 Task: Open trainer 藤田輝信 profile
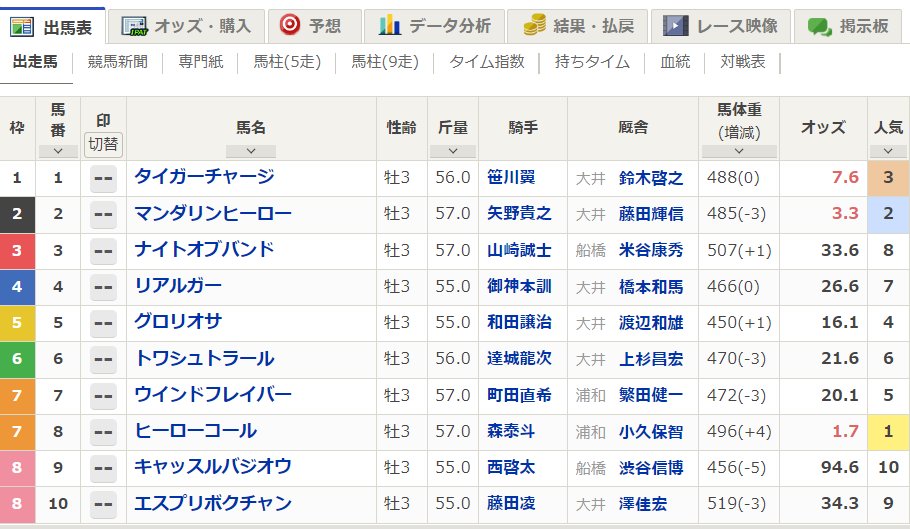[x=651, y=214]
